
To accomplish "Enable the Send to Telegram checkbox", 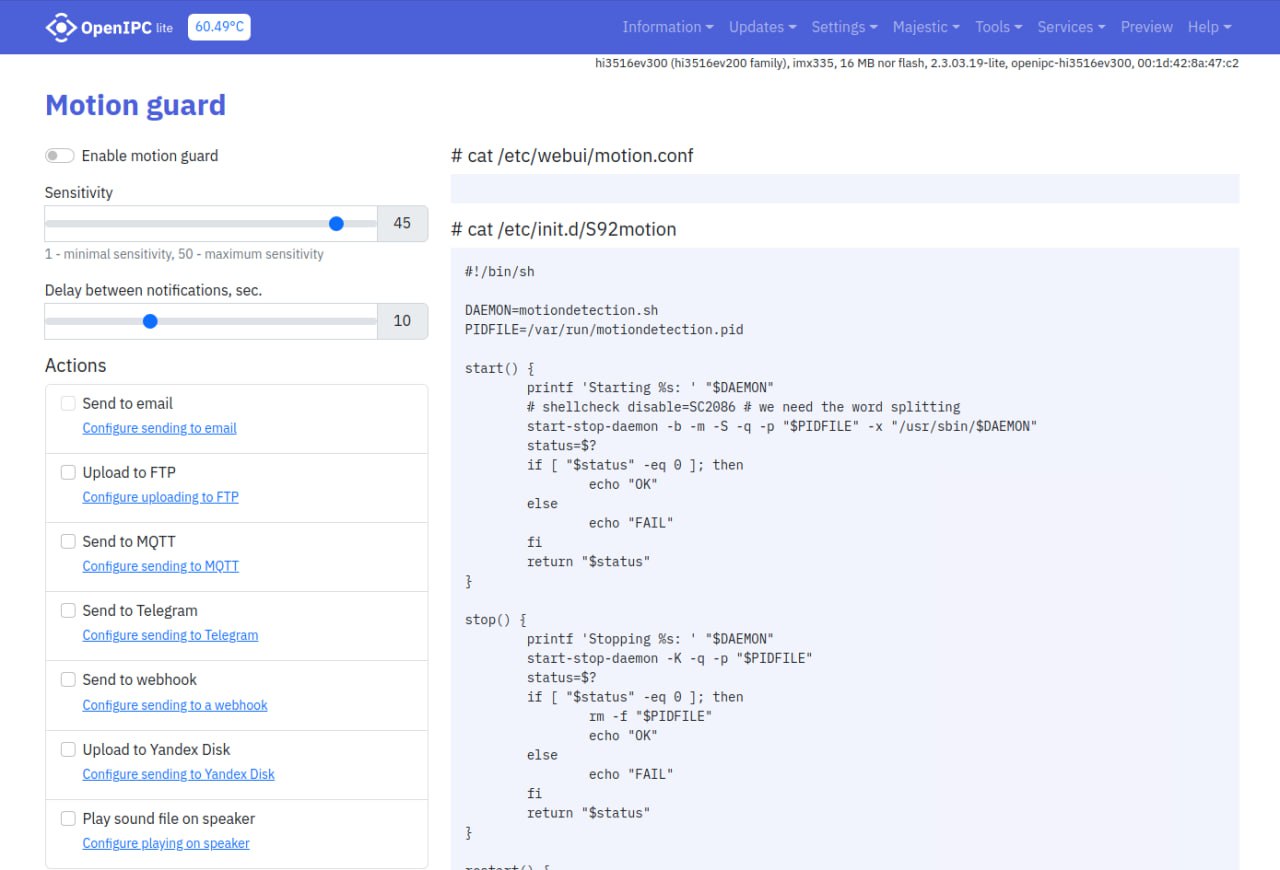I will point(68,610).
